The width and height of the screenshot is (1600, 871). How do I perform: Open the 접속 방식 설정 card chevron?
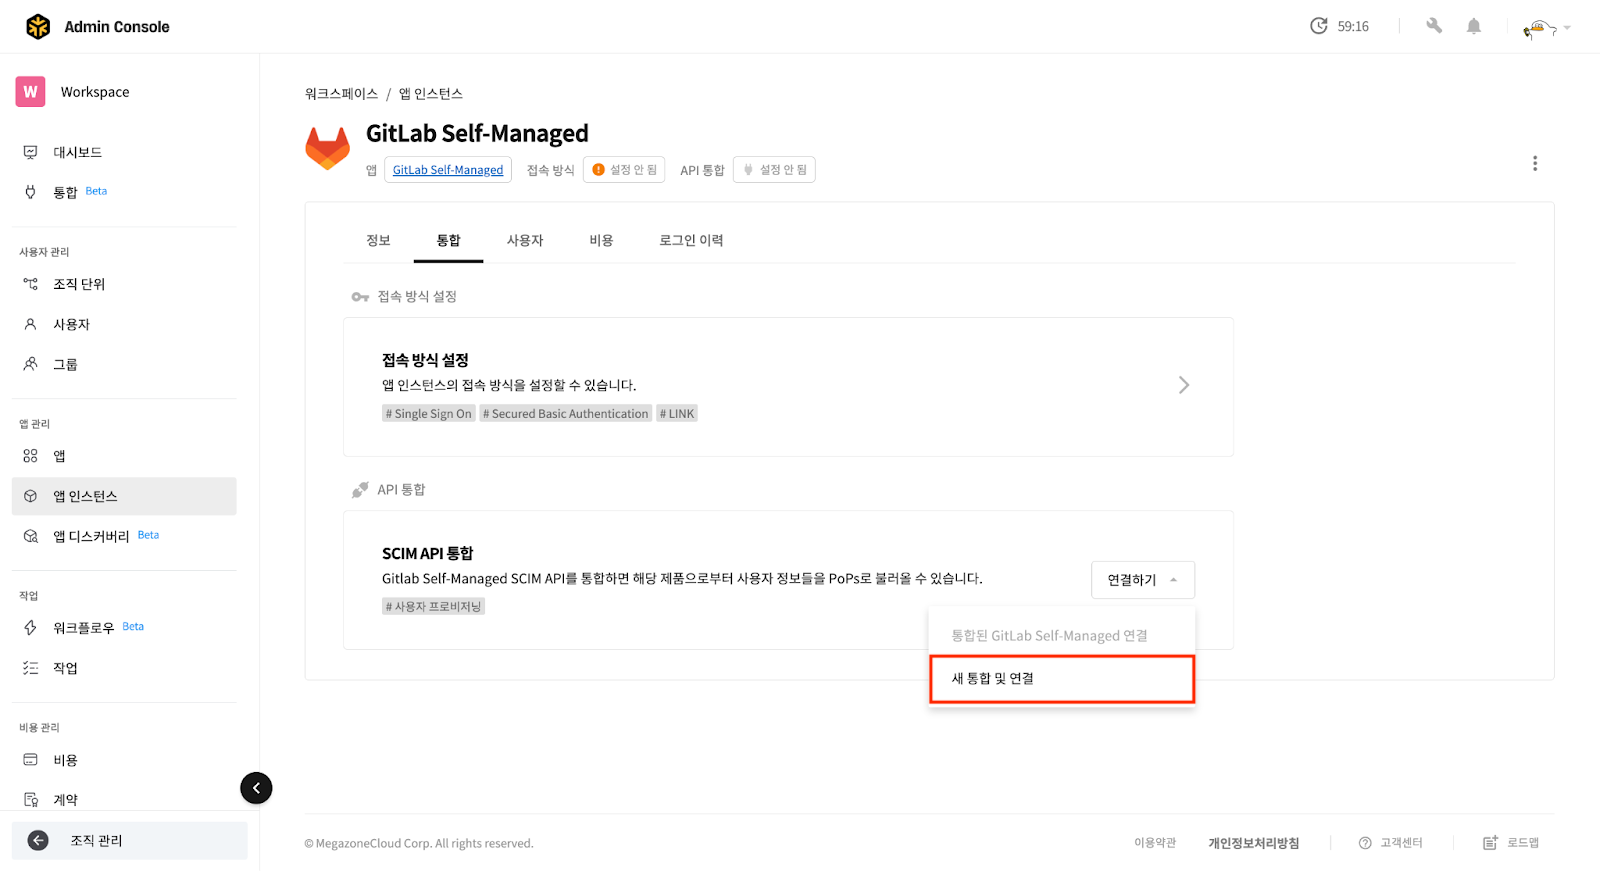[1184, 385]
